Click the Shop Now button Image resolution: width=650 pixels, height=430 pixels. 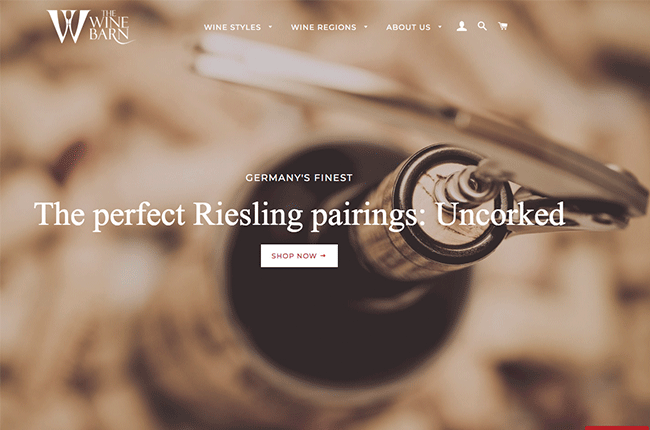point(299,255)
